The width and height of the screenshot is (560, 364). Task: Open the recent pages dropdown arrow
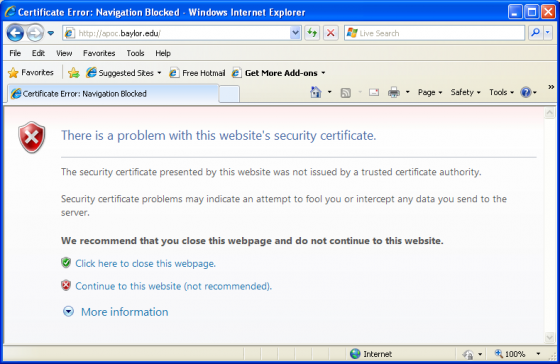(x=51, y=33)
